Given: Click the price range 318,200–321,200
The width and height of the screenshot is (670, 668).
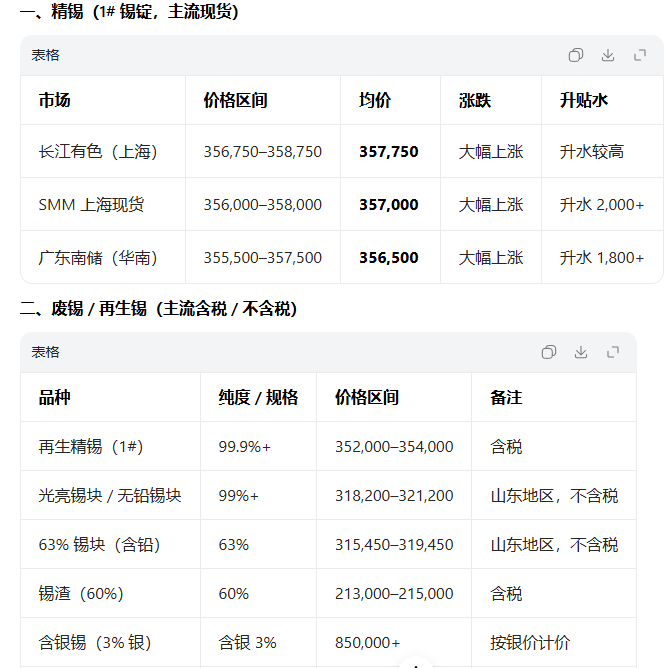Looking at the screenshot, I should tap(394, 496).
